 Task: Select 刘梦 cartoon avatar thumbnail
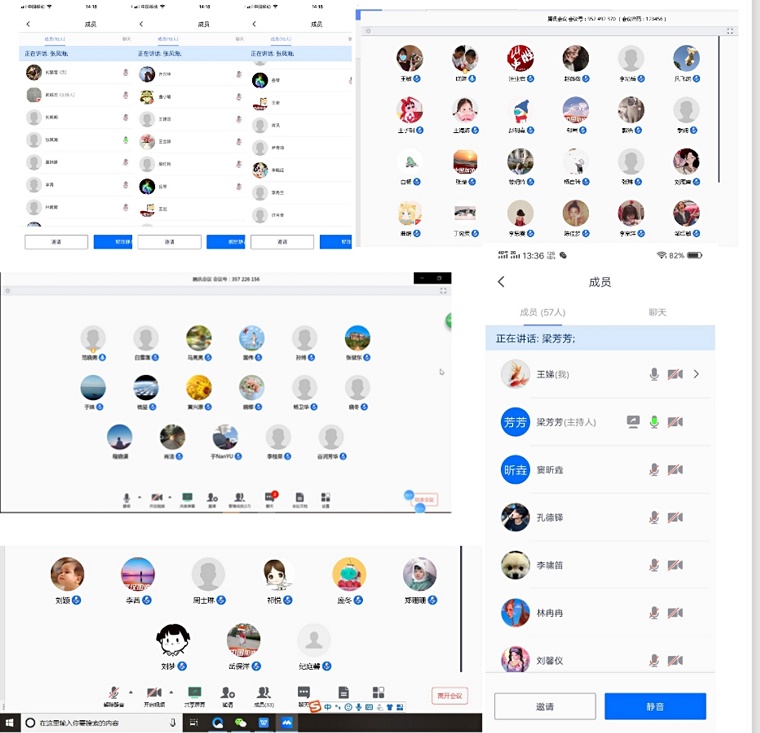tap(174, 639)
